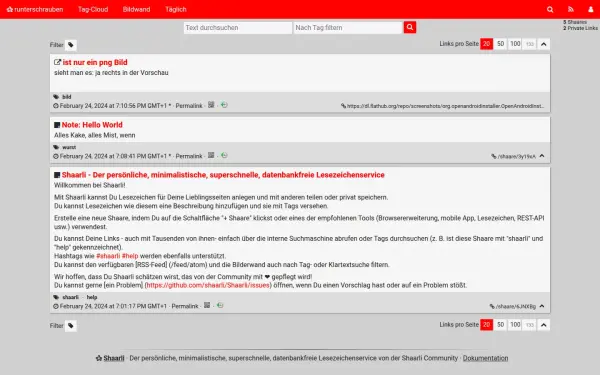
Task: Set bottom links per page to 20
Action: [x=486, y=325]
